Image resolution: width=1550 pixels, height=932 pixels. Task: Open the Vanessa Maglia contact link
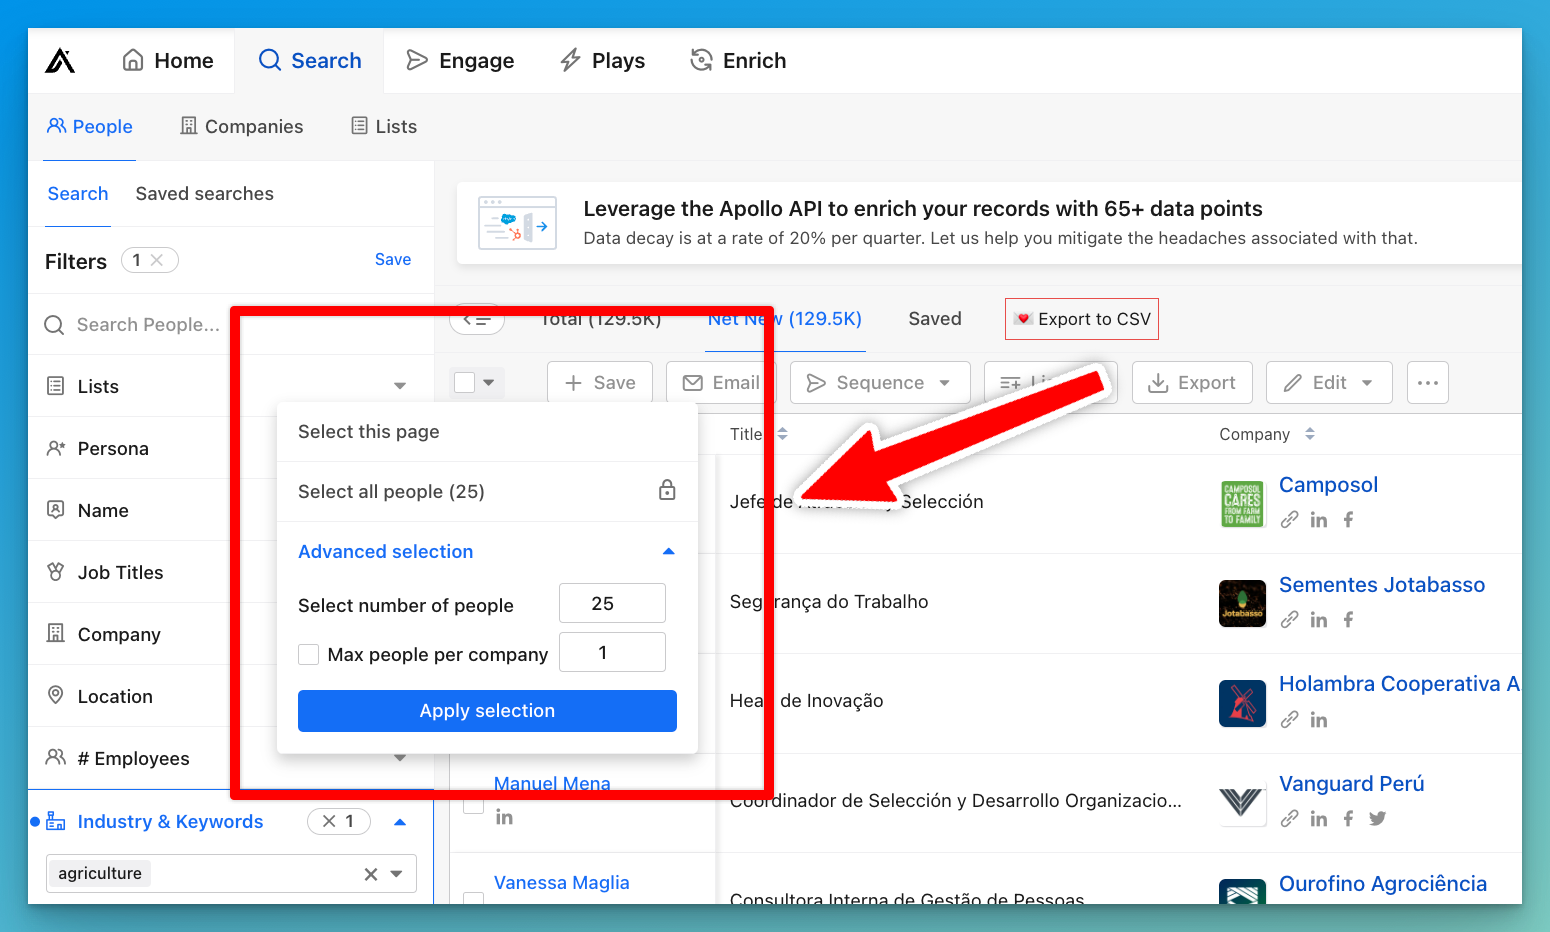point(562,883)
